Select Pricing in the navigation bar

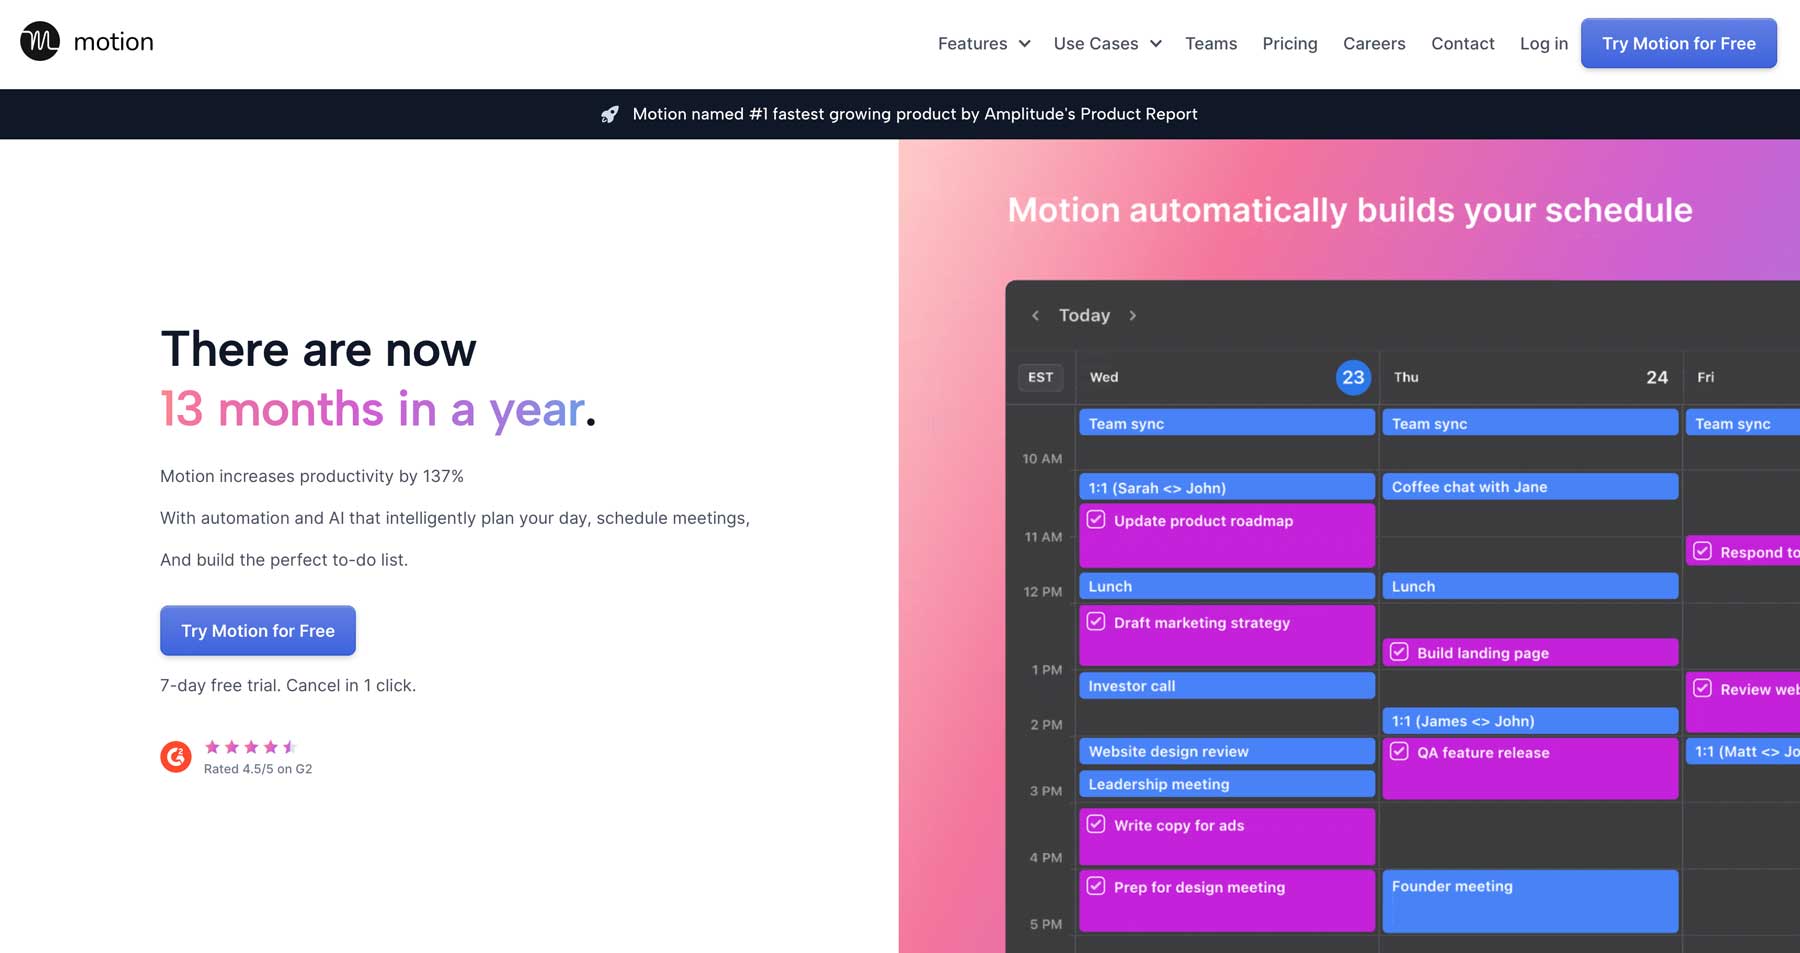coord(1289,43)
